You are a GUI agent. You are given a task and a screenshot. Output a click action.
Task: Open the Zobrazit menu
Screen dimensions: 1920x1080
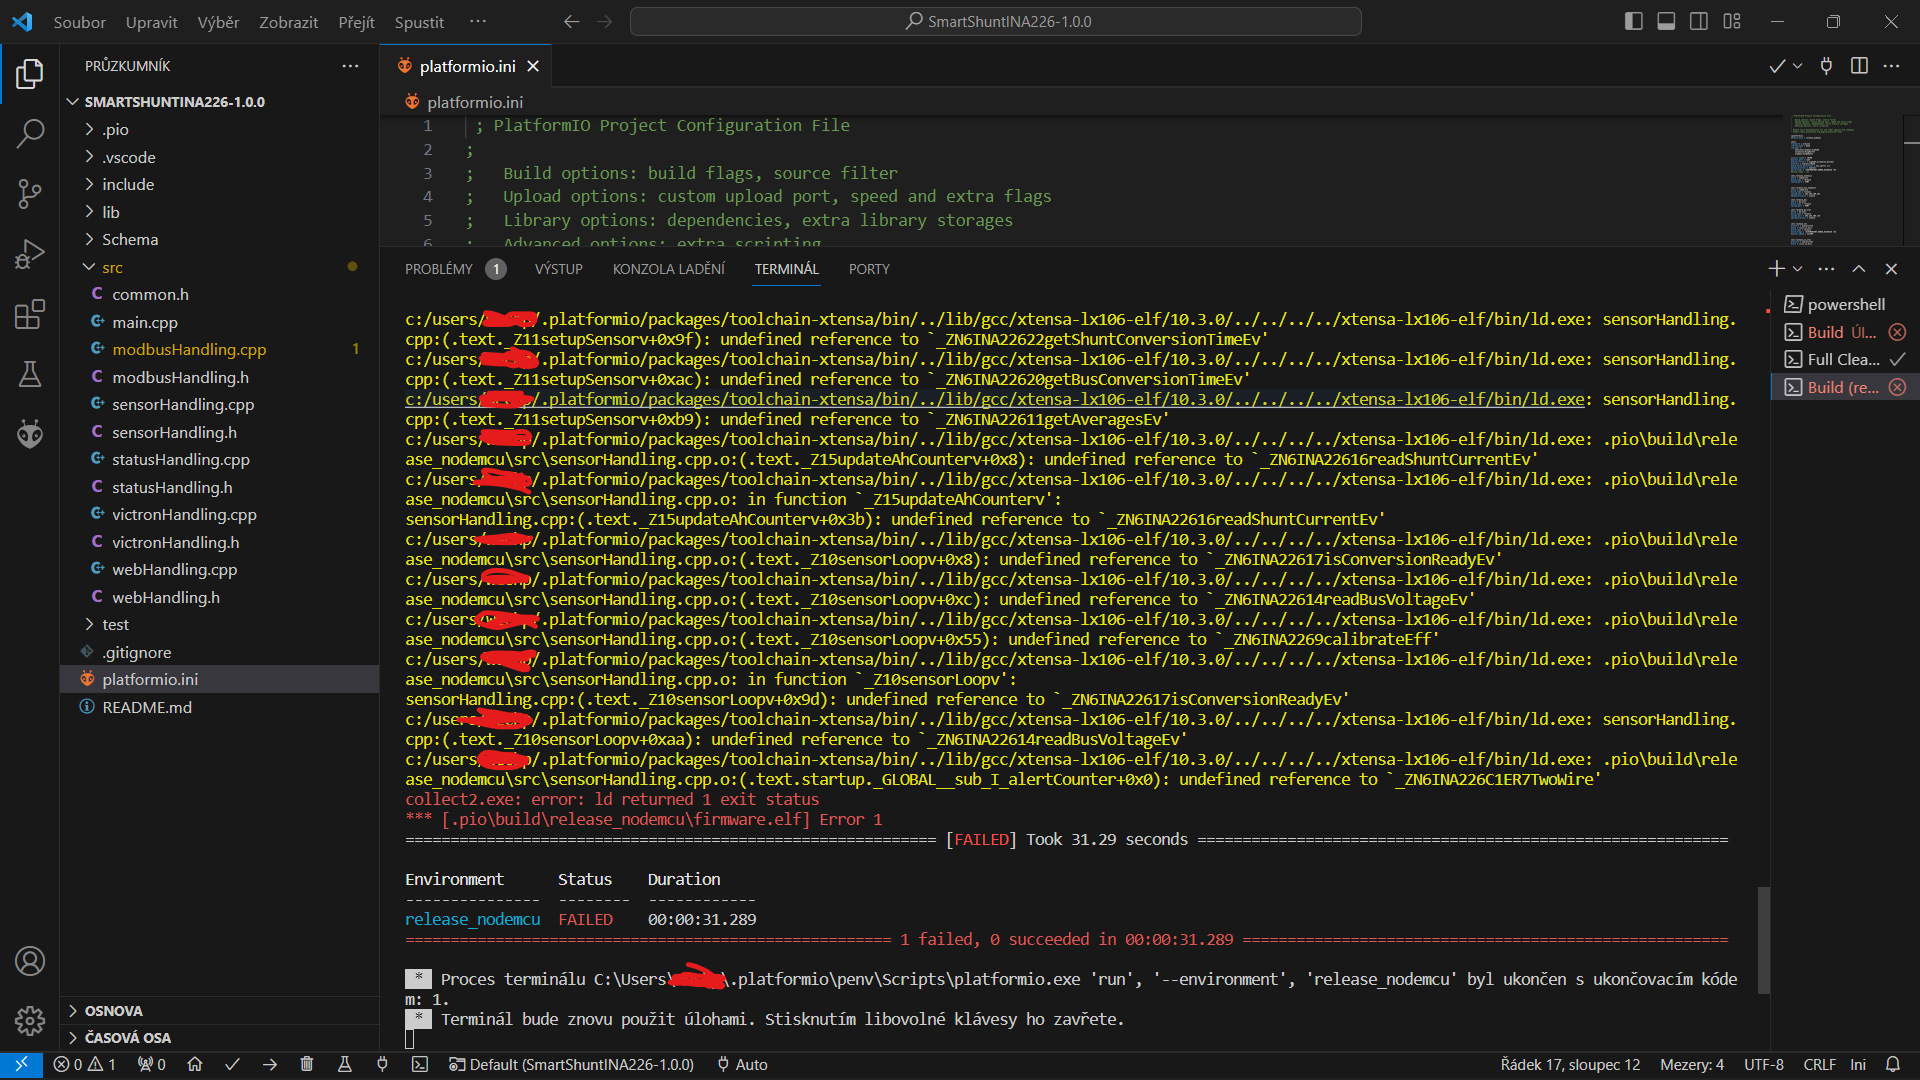tap(288, 22)
